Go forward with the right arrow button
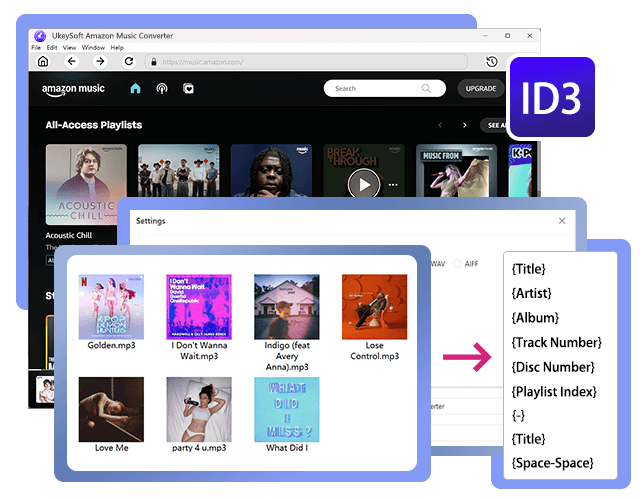This screenshot has height=500, width=640. 100,62
